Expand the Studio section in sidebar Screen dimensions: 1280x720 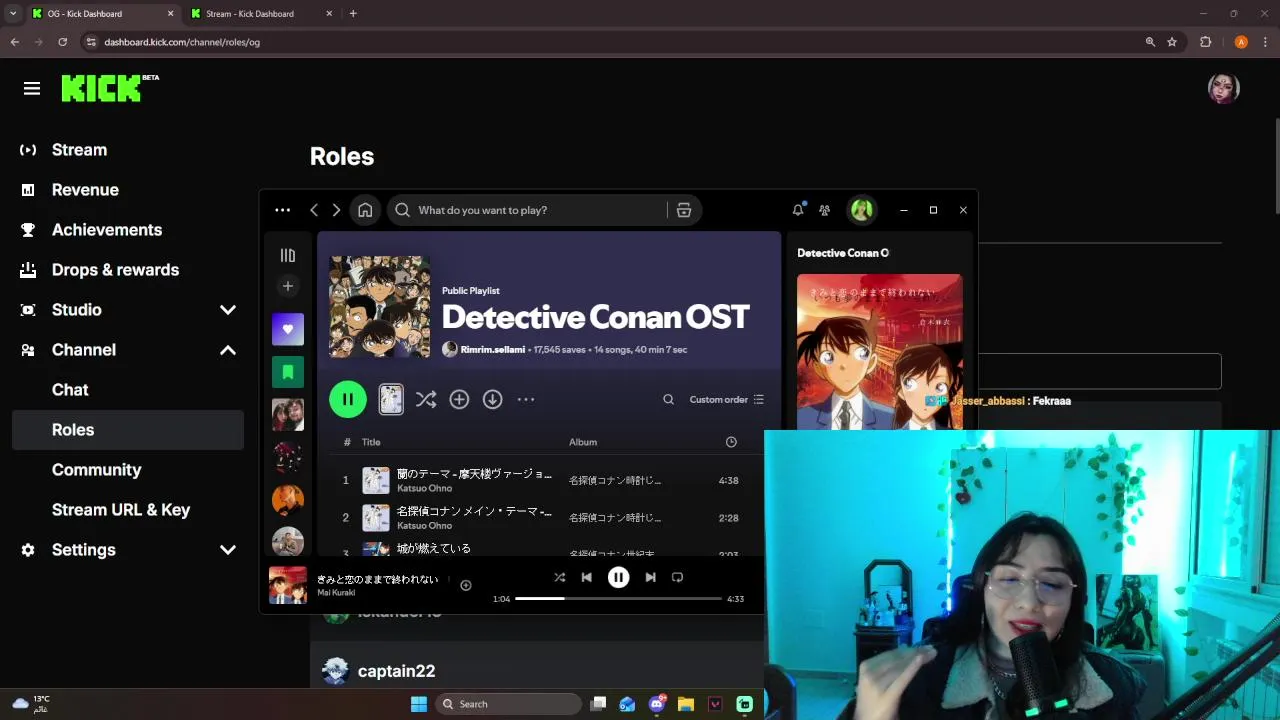228,310
